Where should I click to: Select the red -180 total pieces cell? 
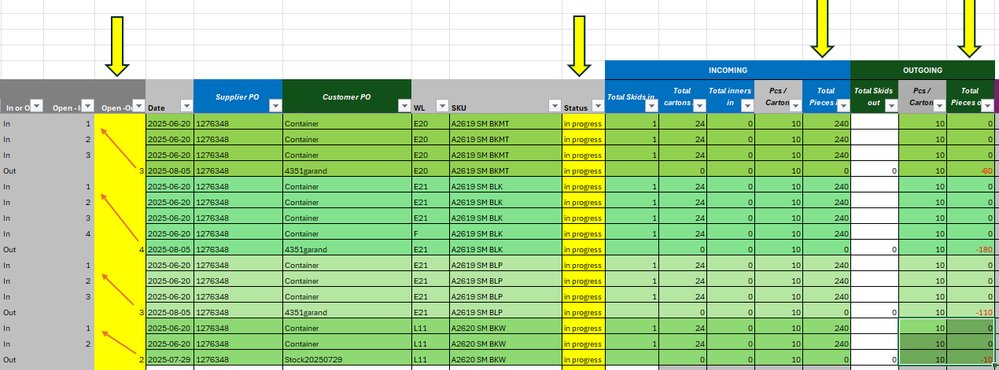tap(970, 250)
